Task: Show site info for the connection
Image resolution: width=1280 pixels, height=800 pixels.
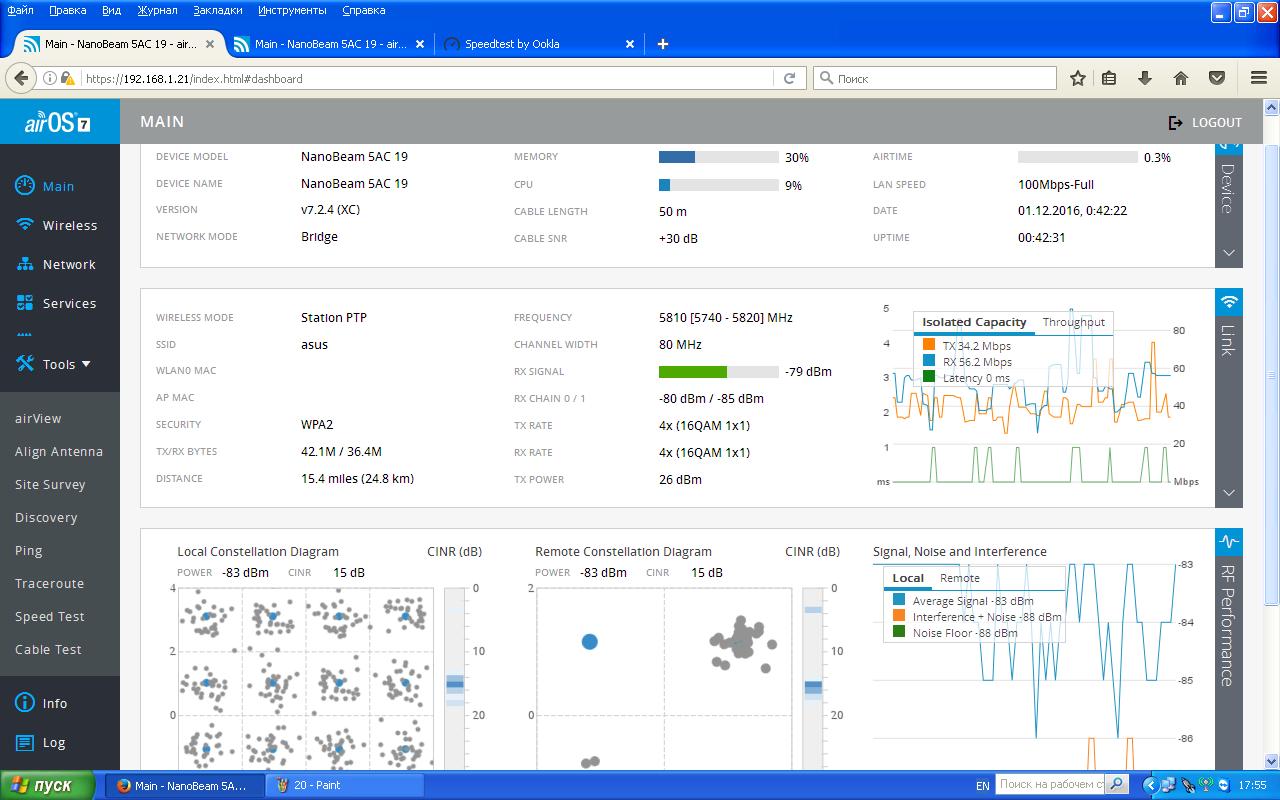Action: click(x=49, y=78)
